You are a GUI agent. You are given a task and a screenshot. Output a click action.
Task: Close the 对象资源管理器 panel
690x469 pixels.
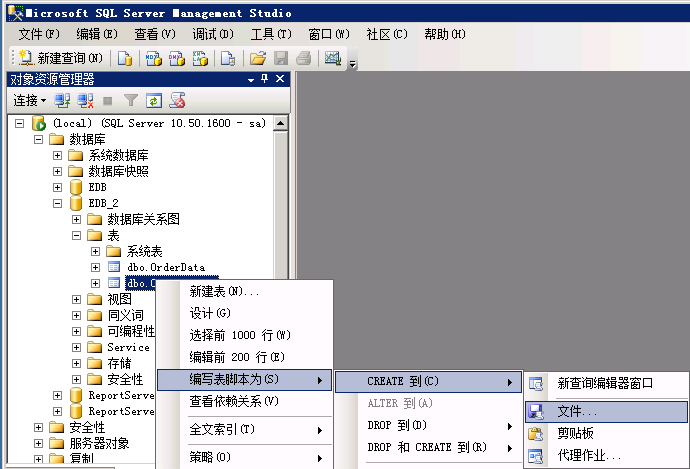[x=280, y=79]
